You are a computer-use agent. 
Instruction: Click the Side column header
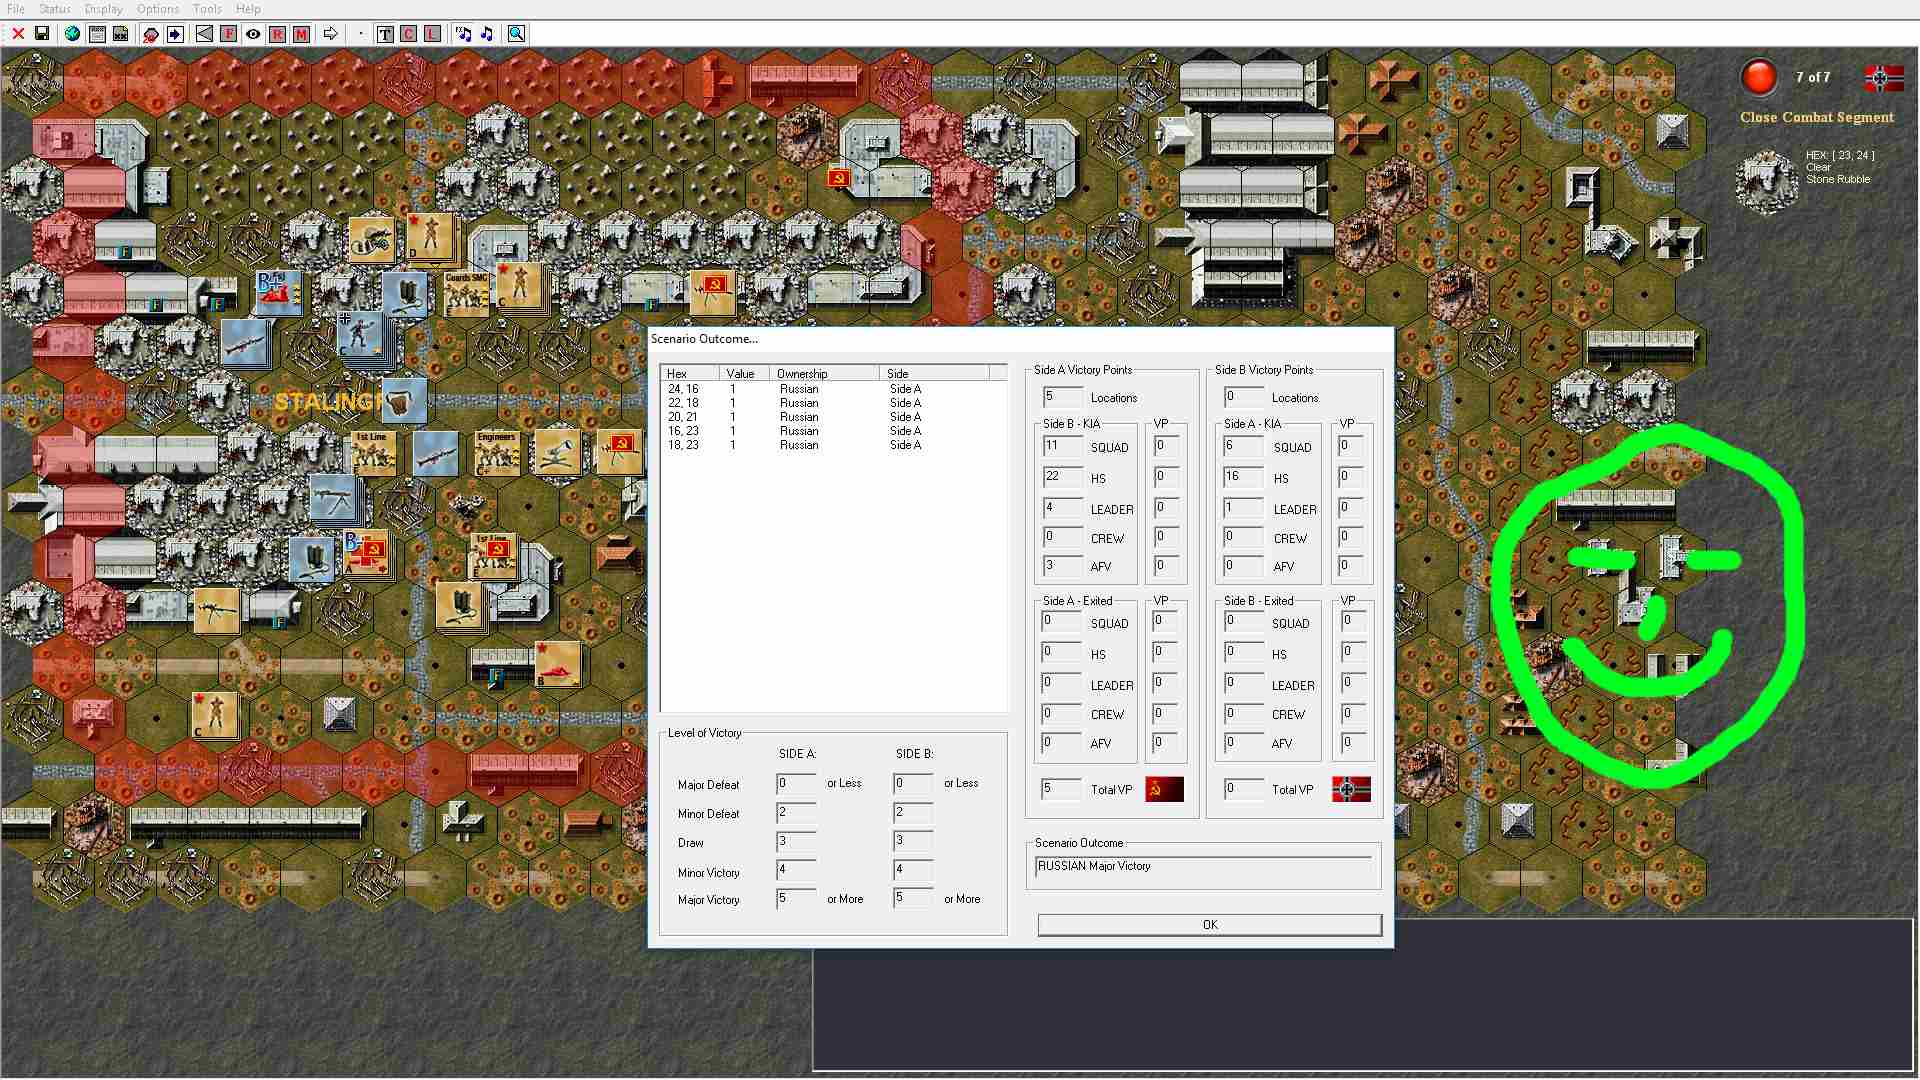(934, 373)
